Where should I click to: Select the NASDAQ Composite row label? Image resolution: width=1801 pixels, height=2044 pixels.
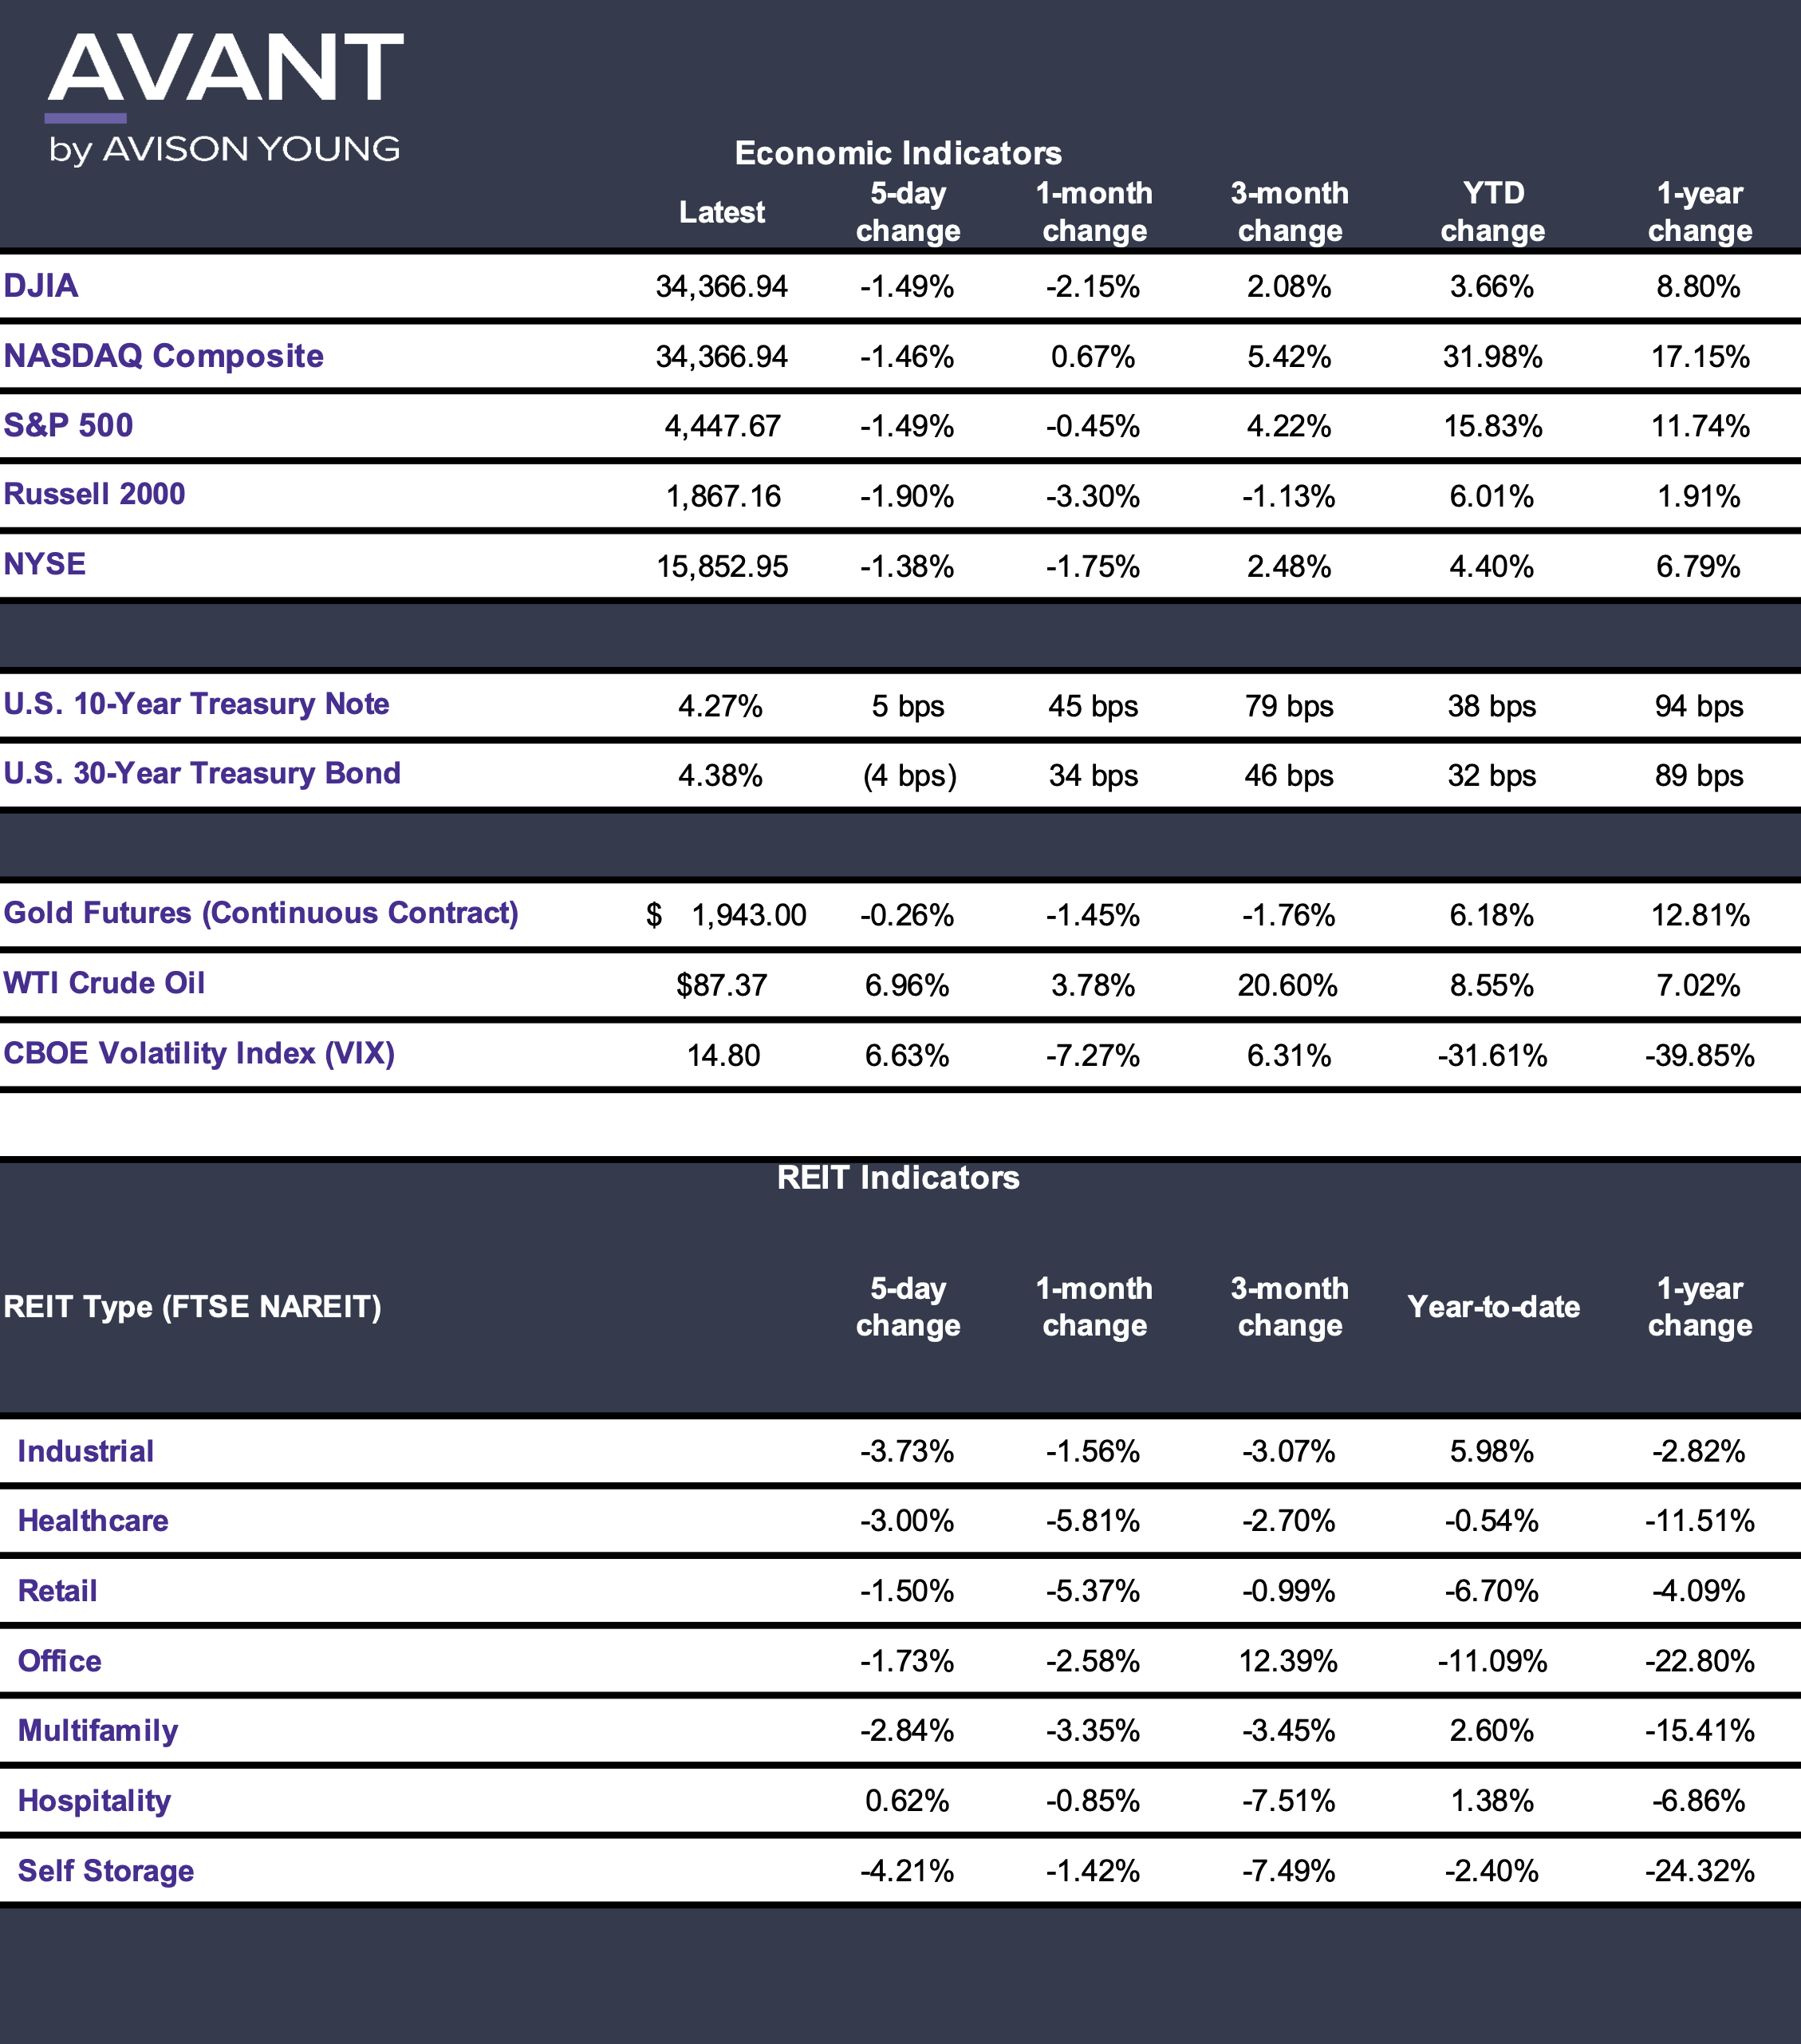pos(164,356)
